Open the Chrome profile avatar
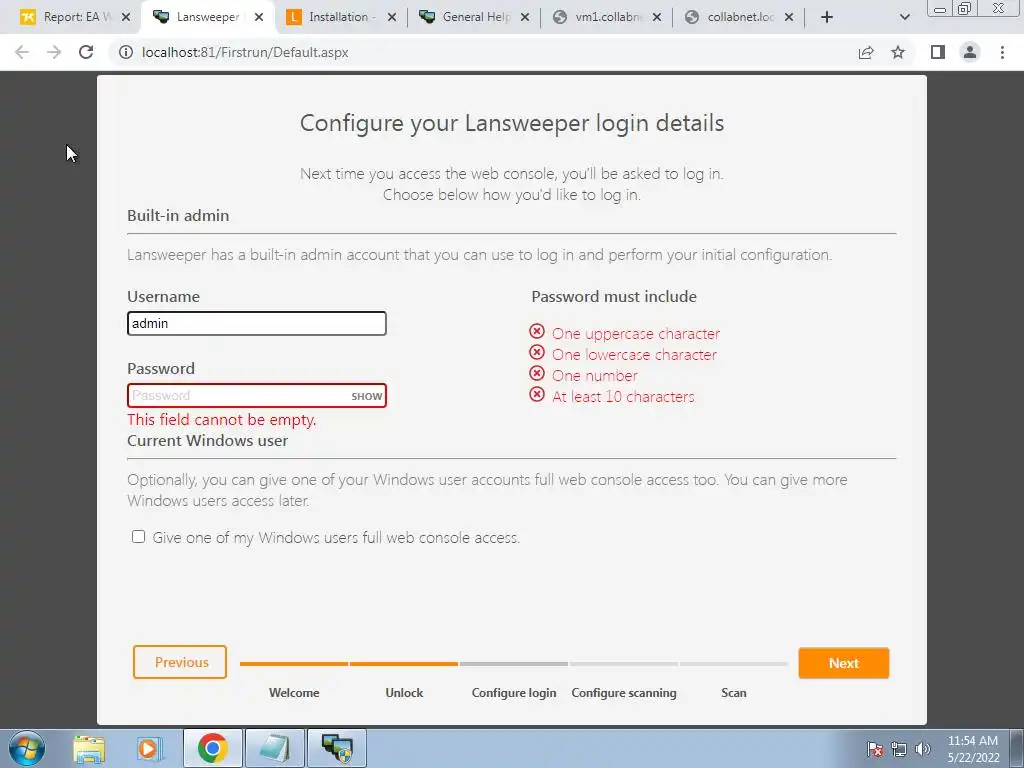The image size is (1024, 768). (x=970, y=52)
